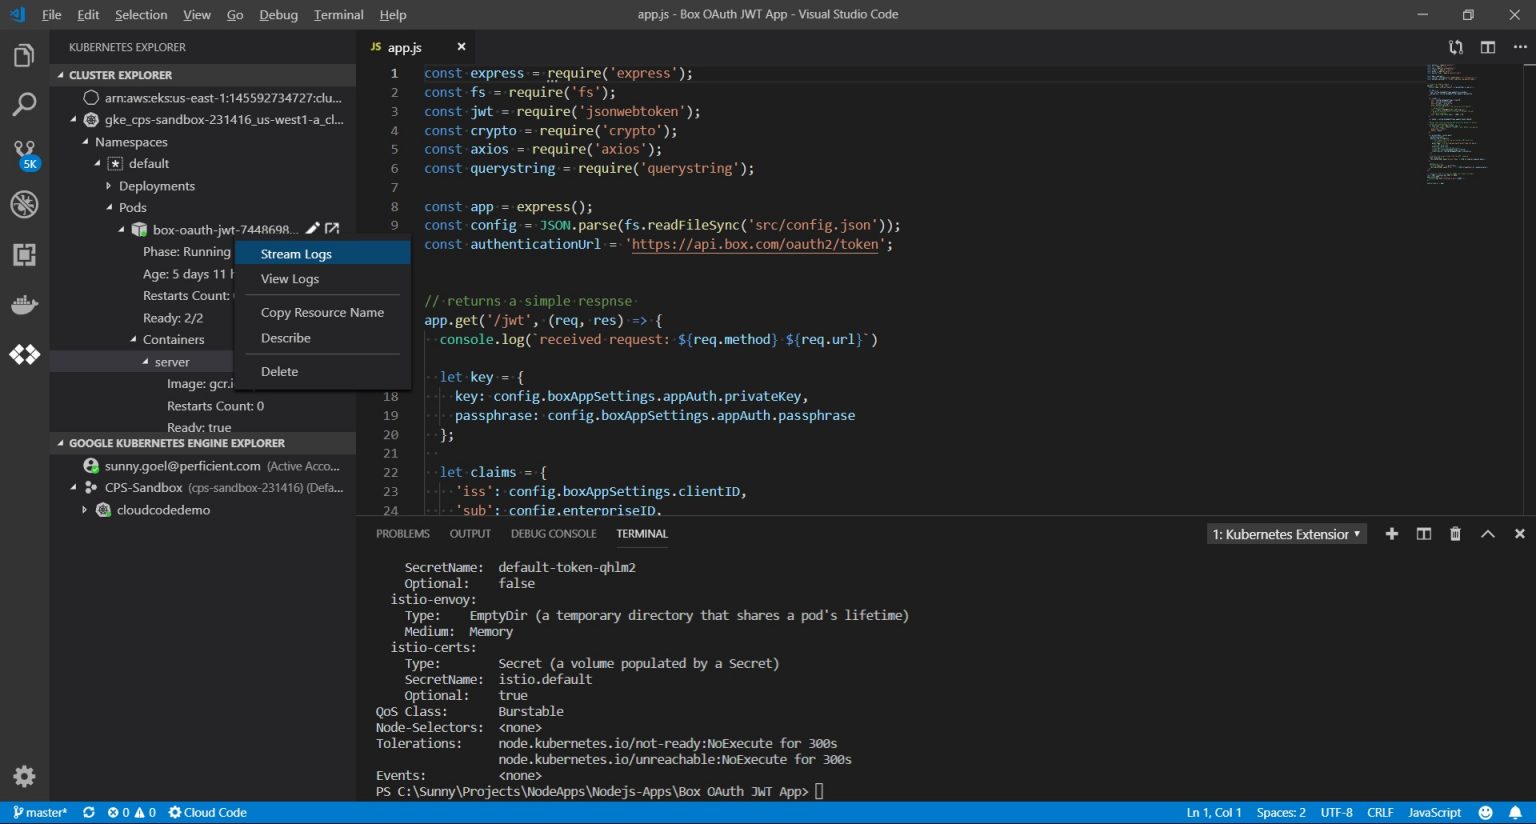Open the Extensions view
1536x824 pixels.
click(x=24, y=255)
